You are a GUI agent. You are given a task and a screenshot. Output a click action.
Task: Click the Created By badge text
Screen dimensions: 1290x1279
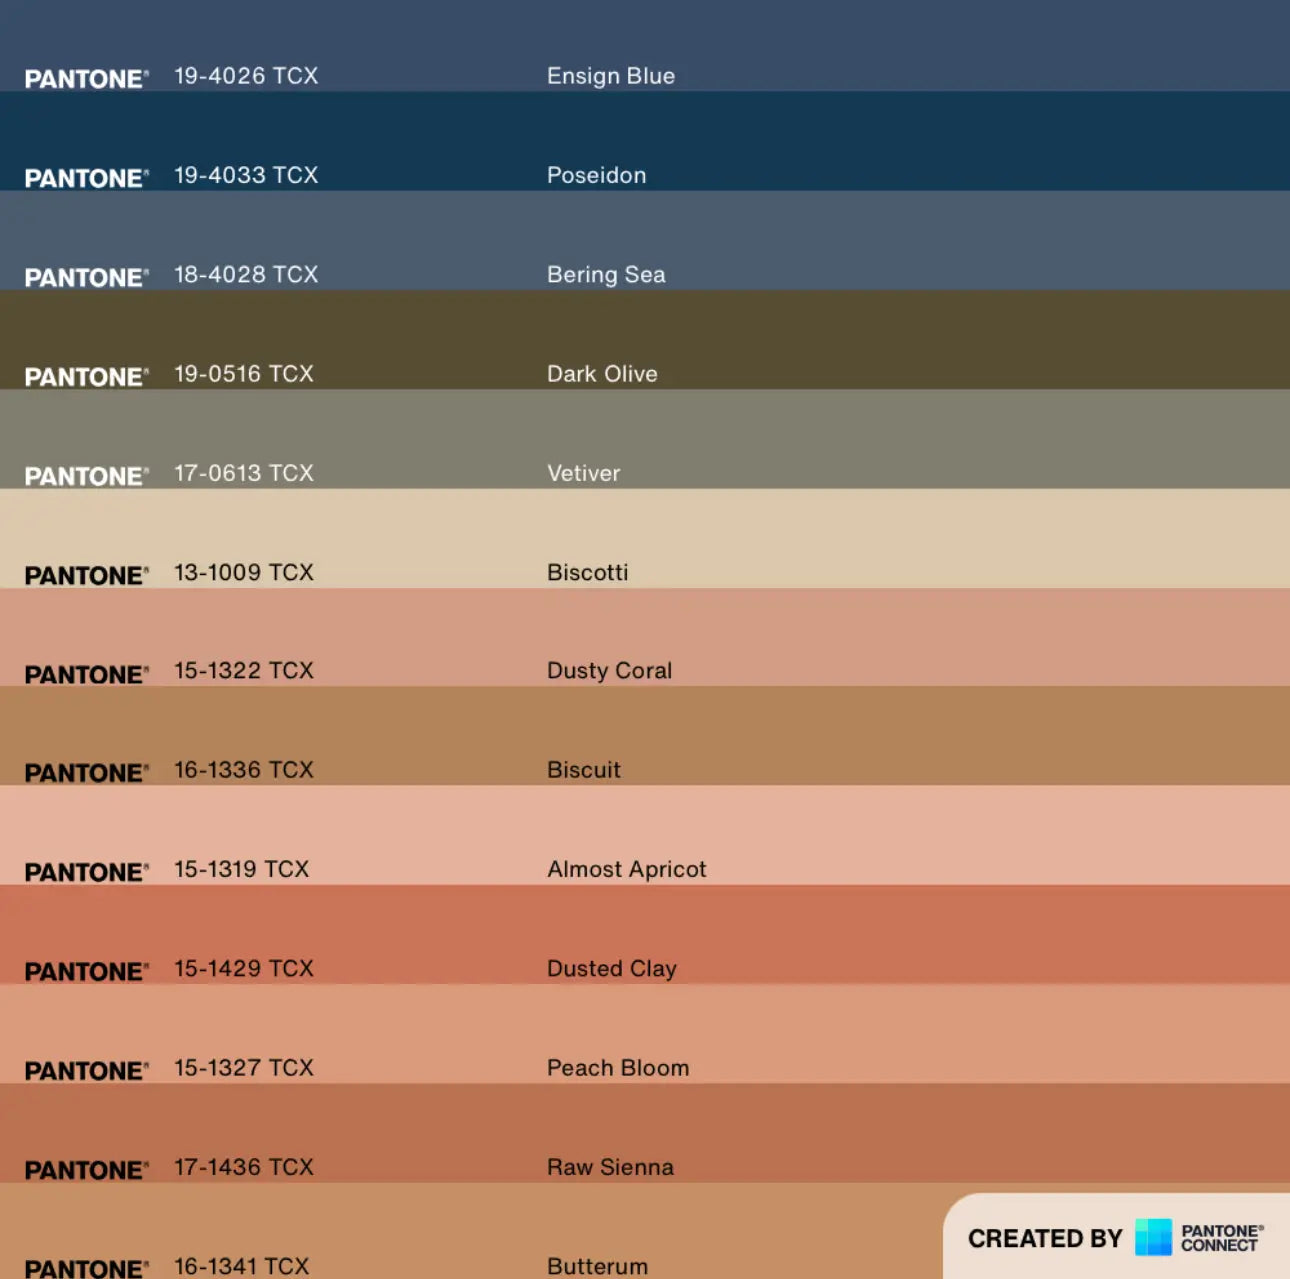(1045, 1238)
